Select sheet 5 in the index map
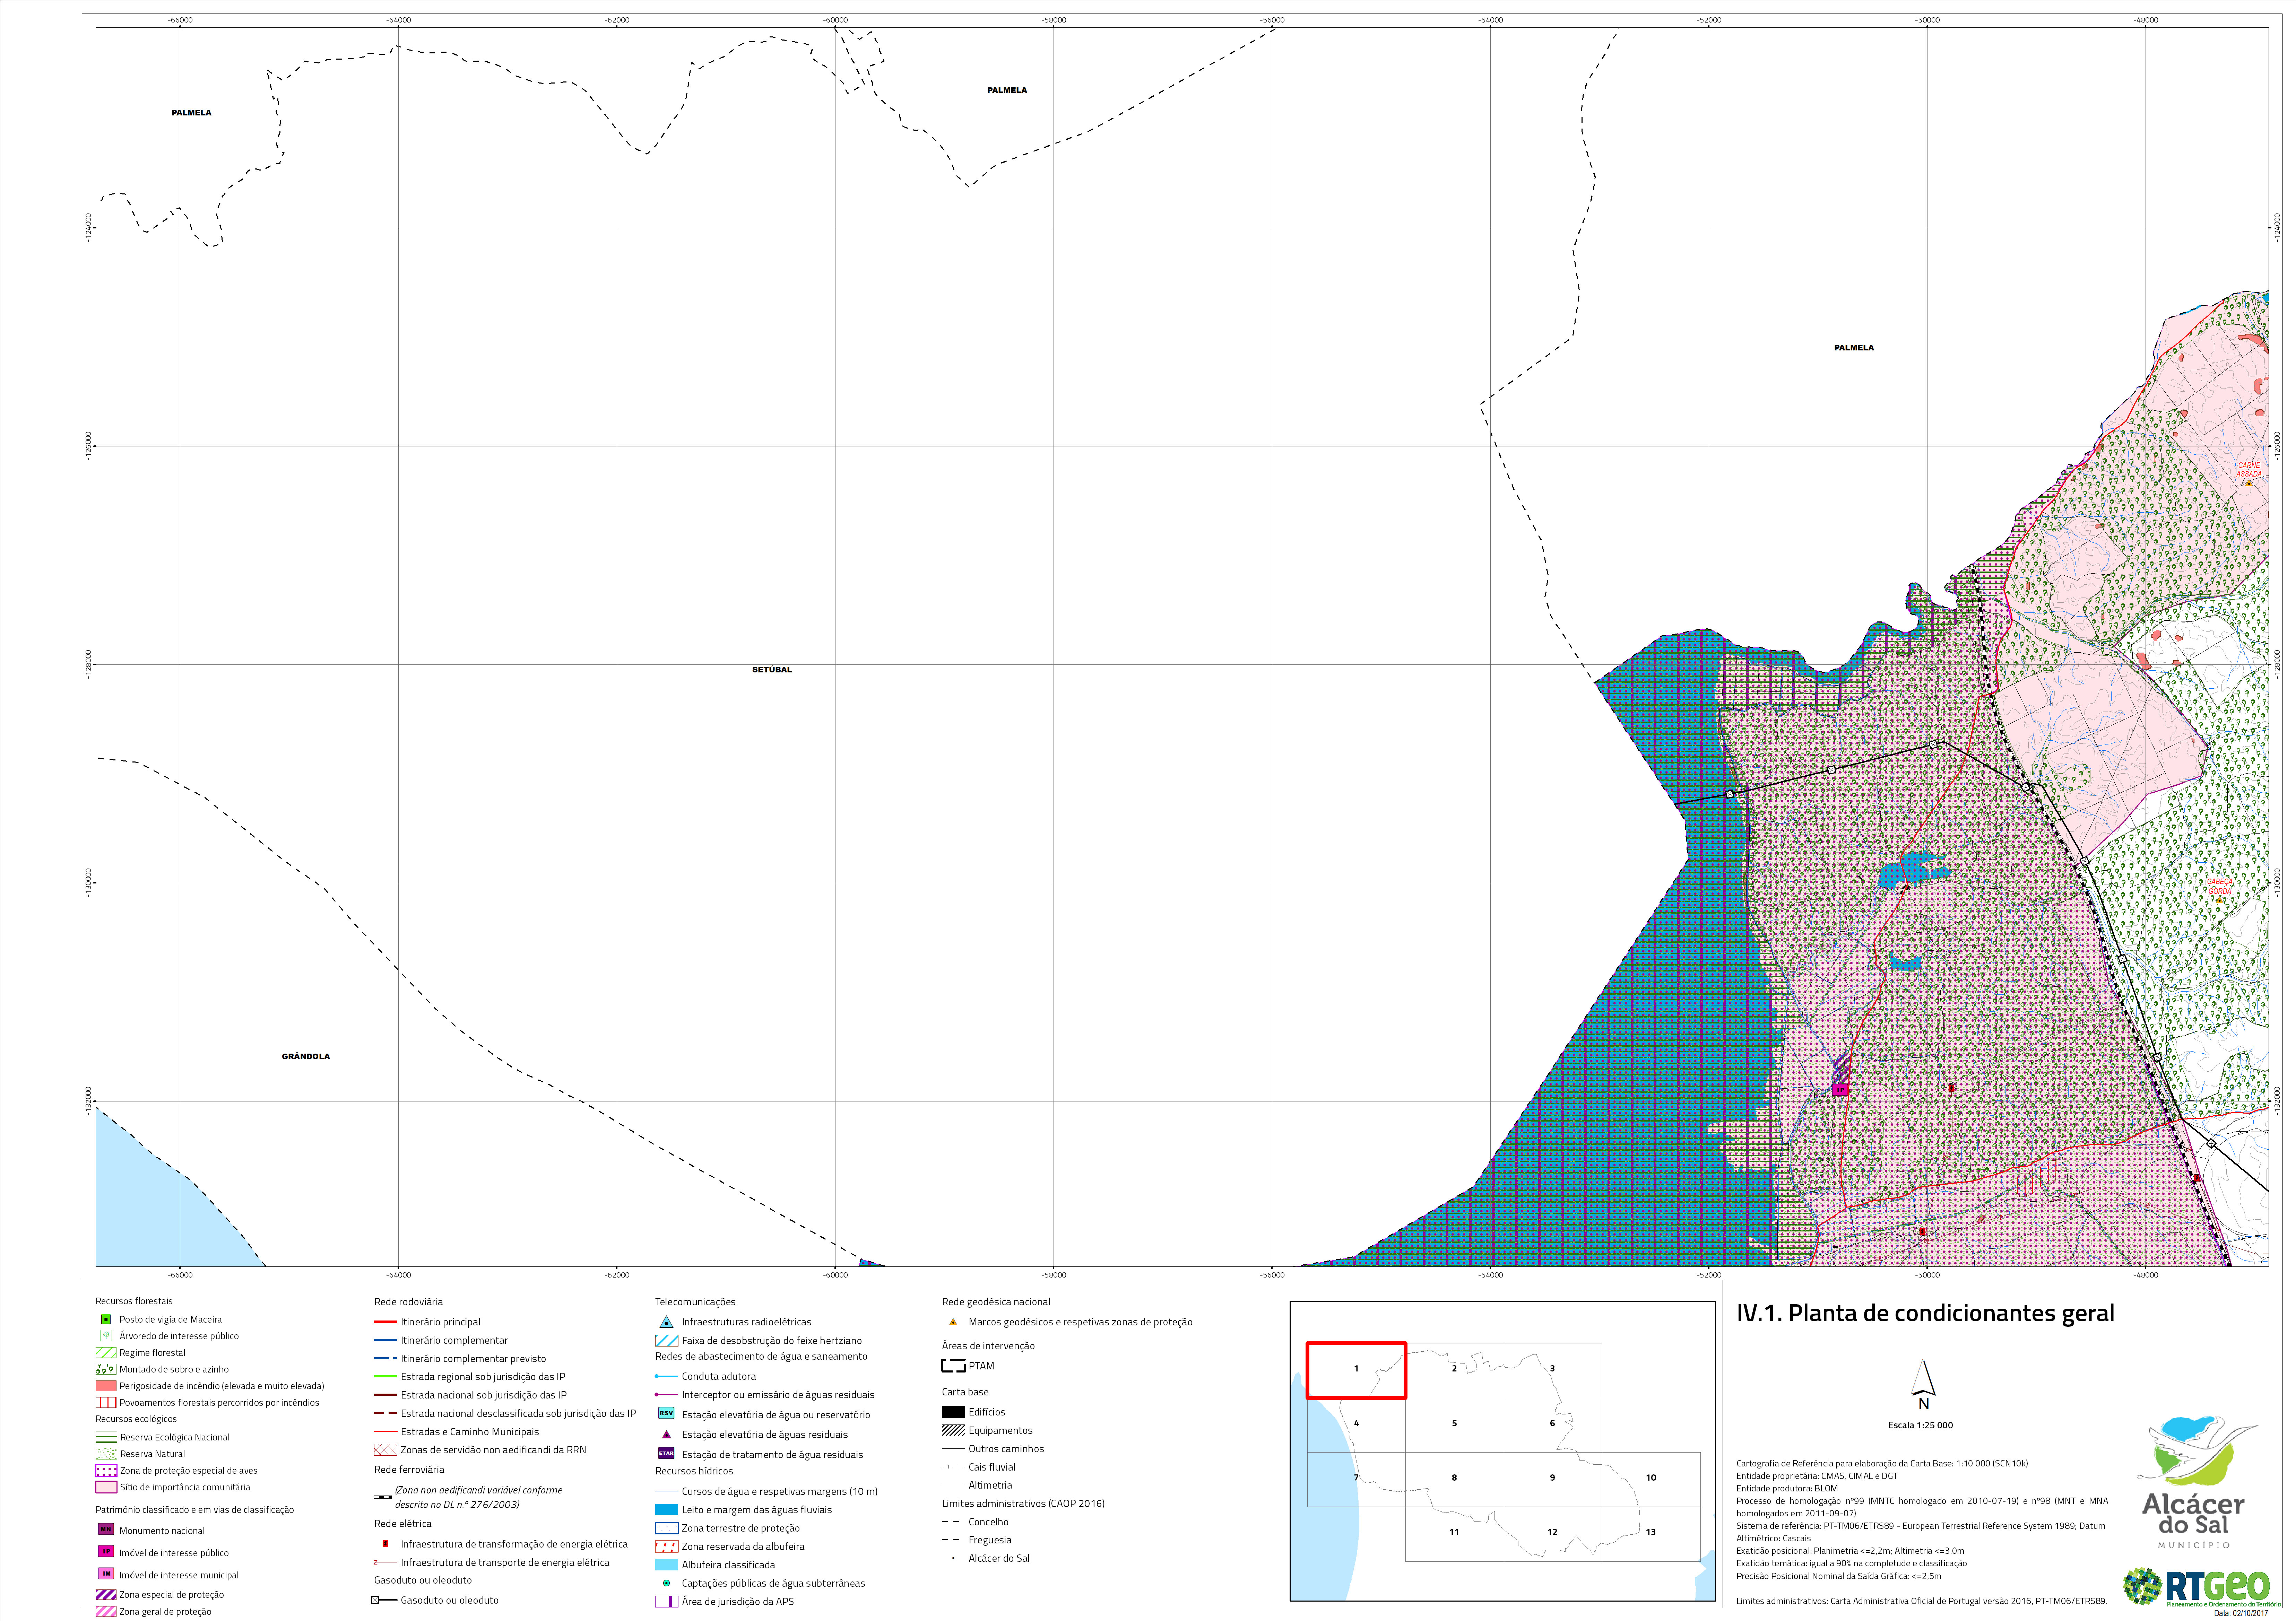This screenshot has width=2296, height=1621. click(x=1454, y=1424)
